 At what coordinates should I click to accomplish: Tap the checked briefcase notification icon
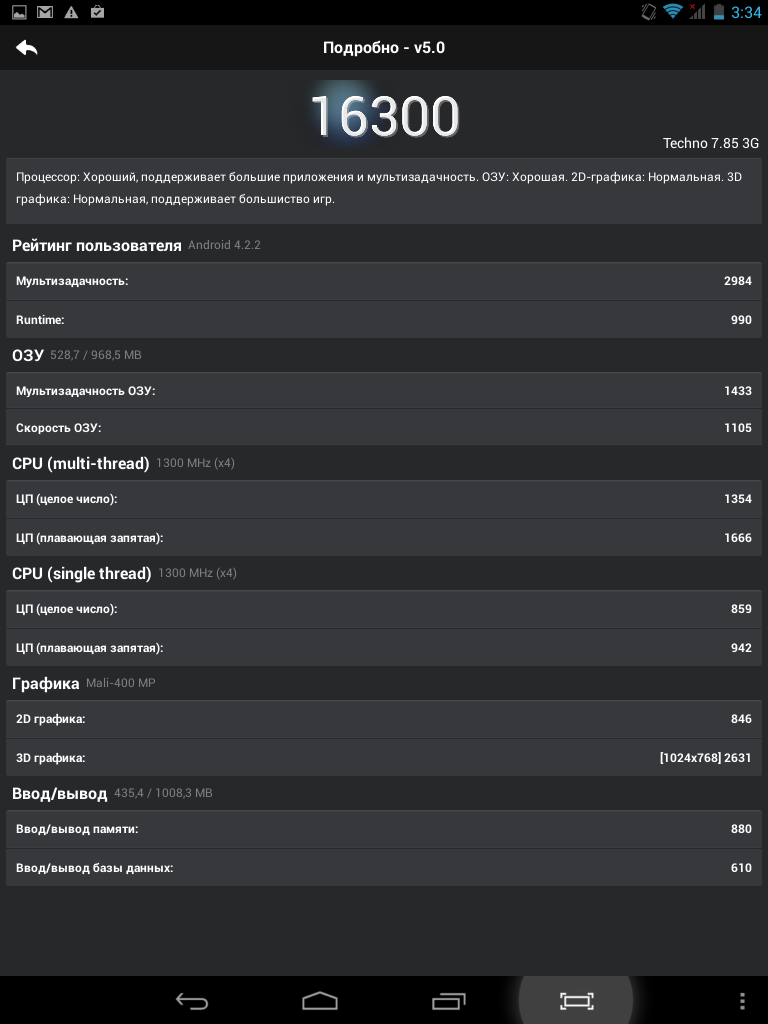pyautogui.click(x=97, y=12)
